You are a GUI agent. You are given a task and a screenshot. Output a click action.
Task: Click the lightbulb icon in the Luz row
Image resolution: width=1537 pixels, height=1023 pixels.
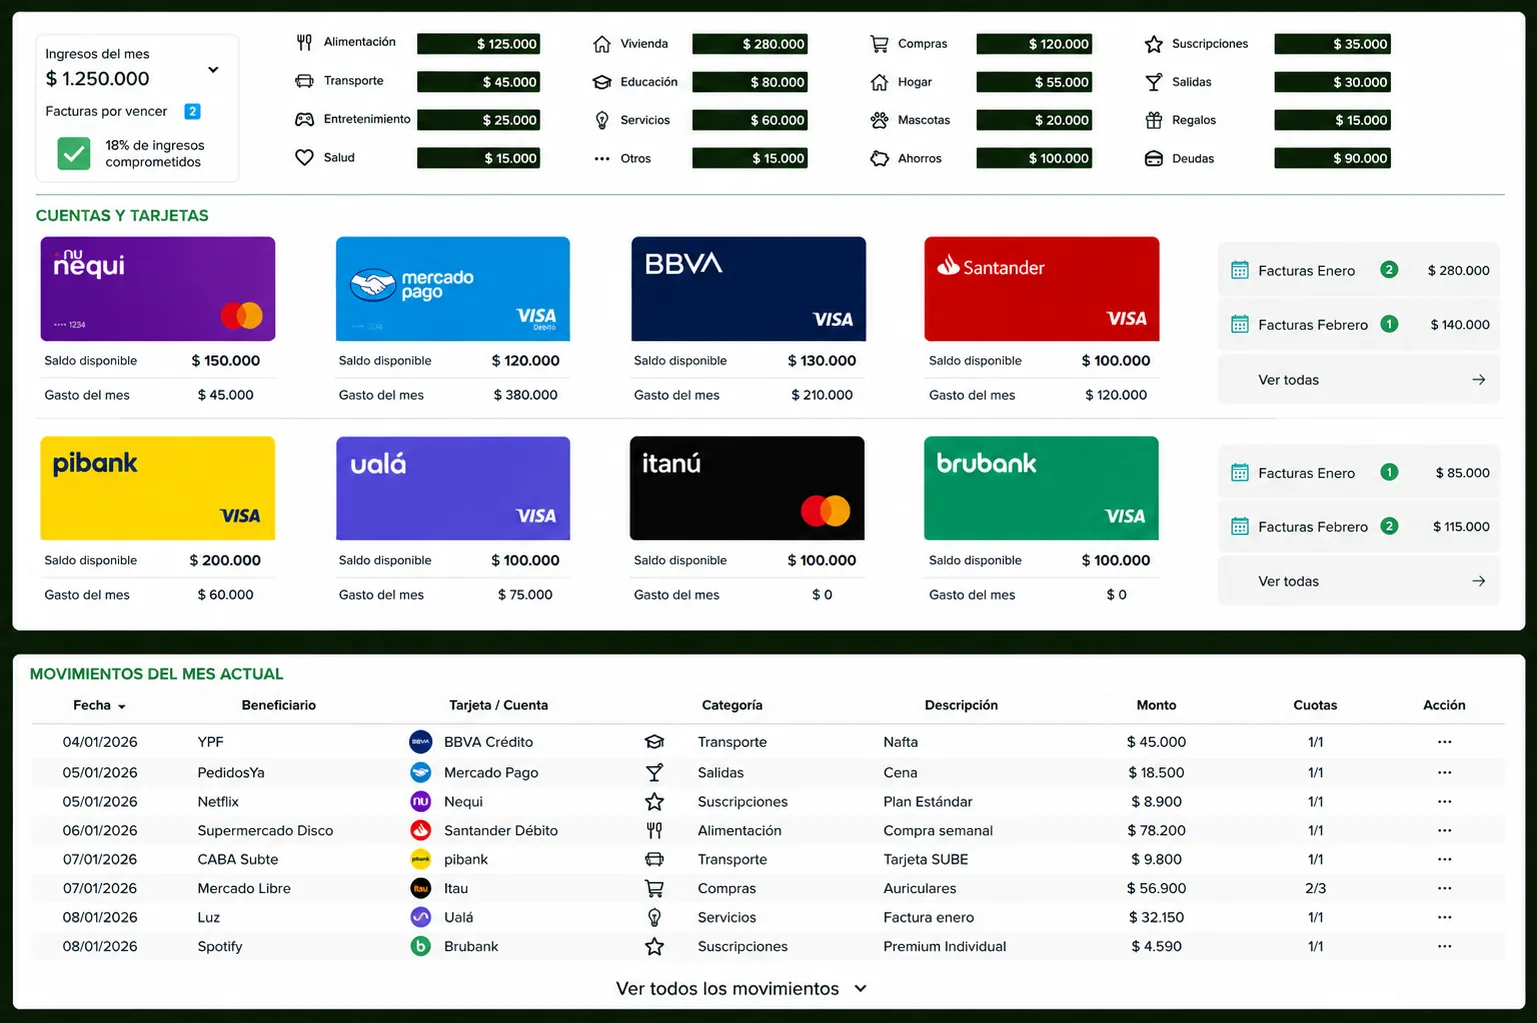[x=654, y=917]
